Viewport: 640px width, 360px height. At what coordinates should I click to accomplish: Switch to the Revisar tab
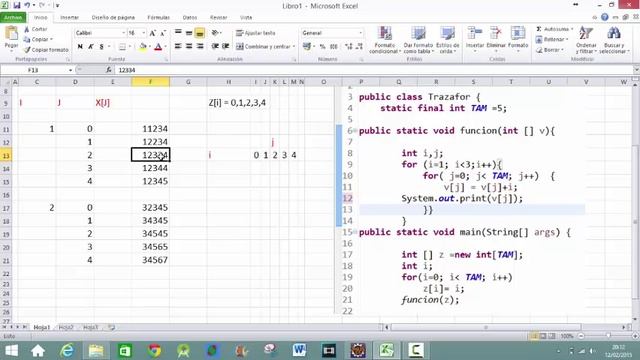tap(218, 18)
